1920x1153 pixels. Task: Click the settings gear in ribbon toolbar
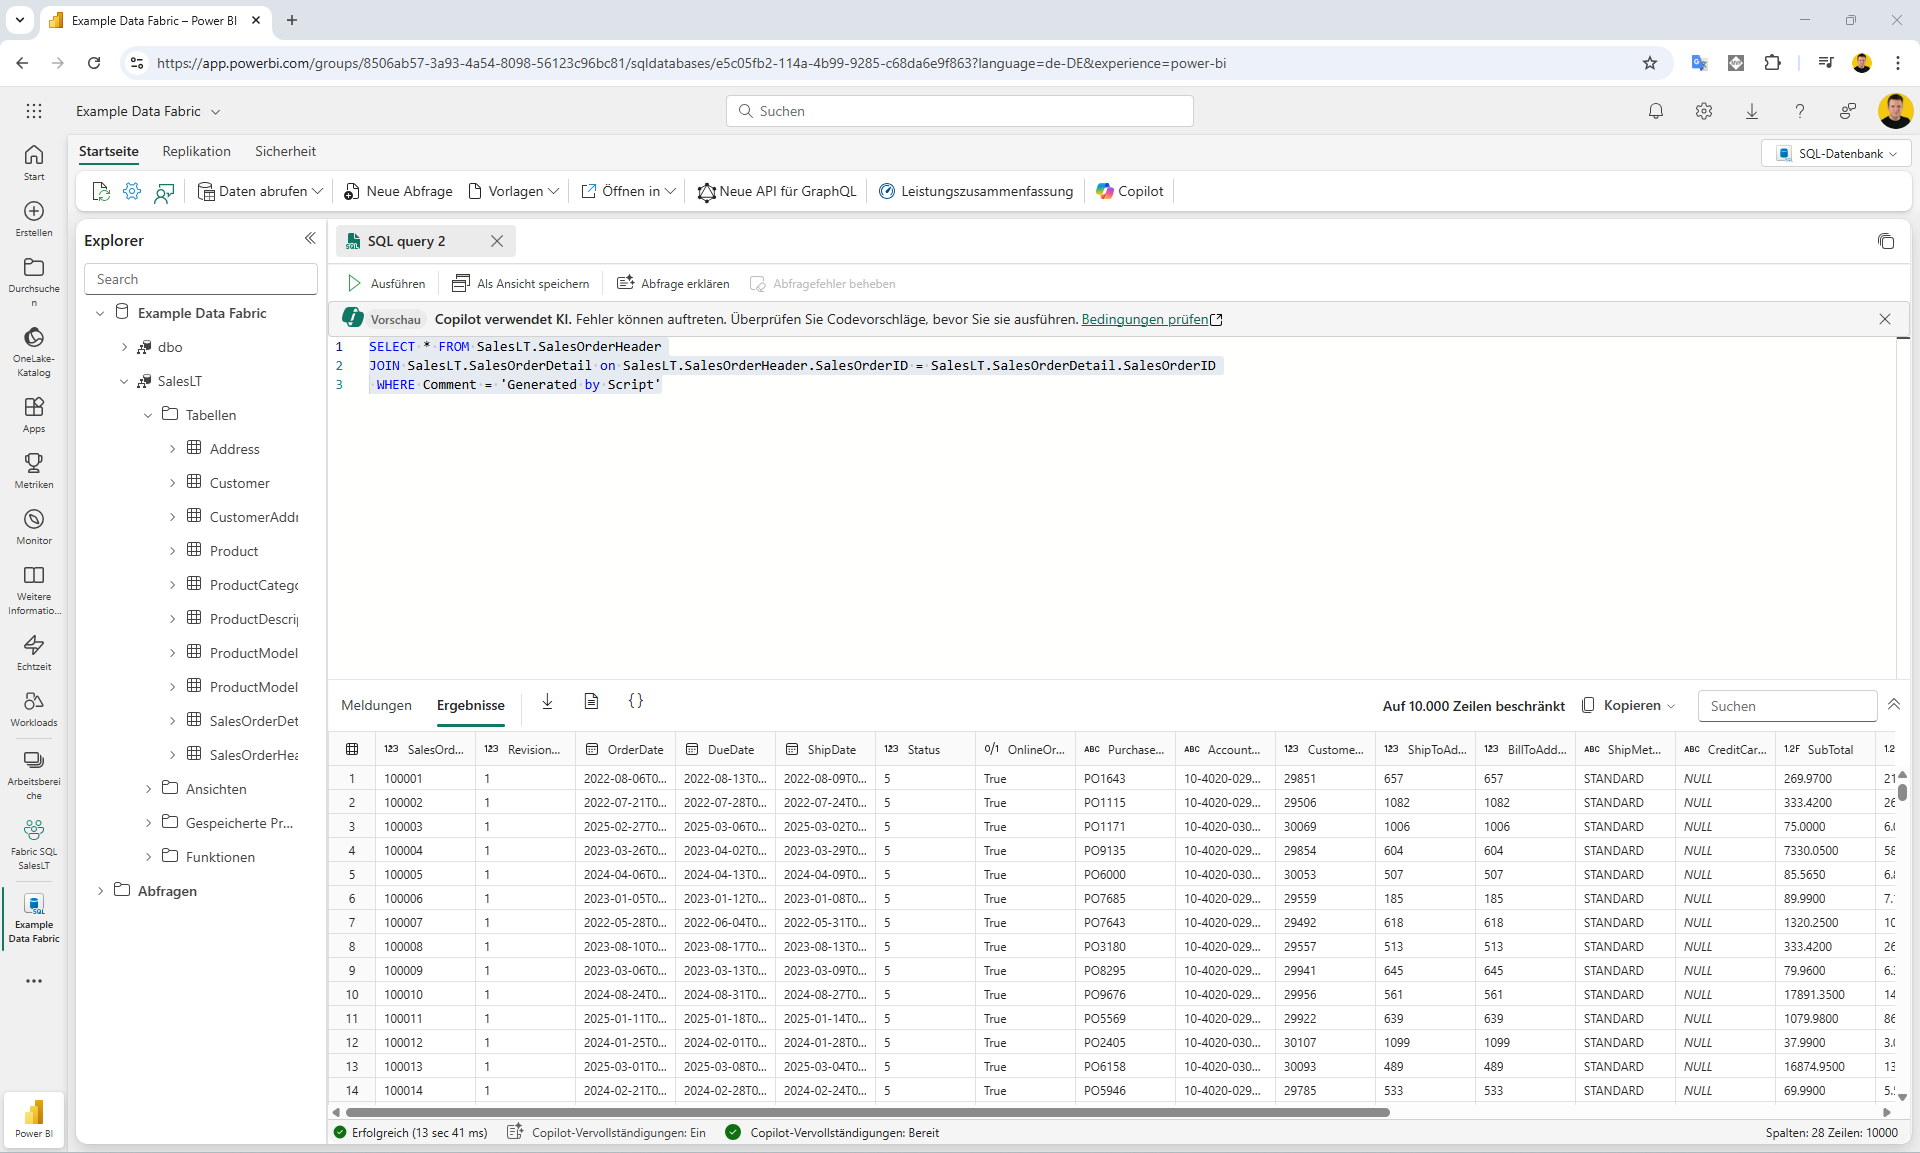pos(132,191)
